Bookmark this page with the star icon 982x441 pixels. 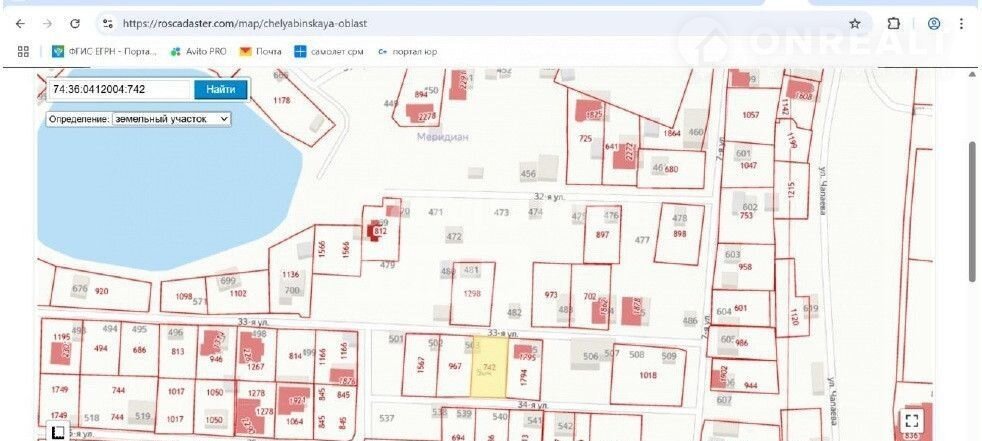tap(855, 23)
